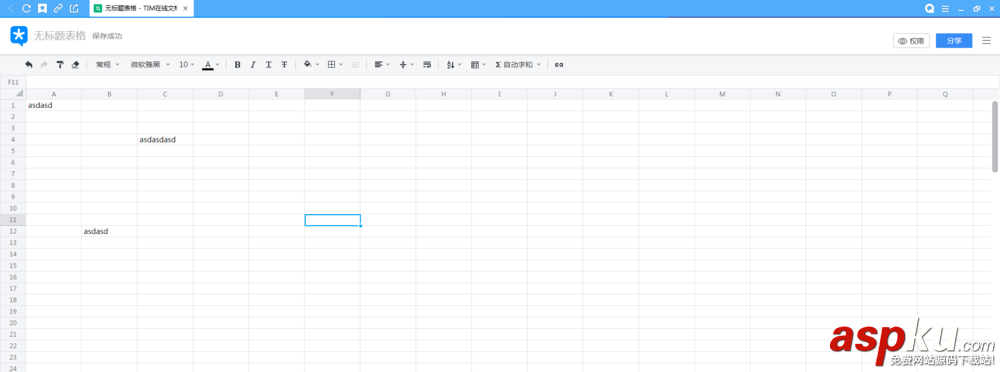The width and height of the screenshot is (1000, 372).
Task: Click the redo arrow icon
Action: click(x=44, y=64)
